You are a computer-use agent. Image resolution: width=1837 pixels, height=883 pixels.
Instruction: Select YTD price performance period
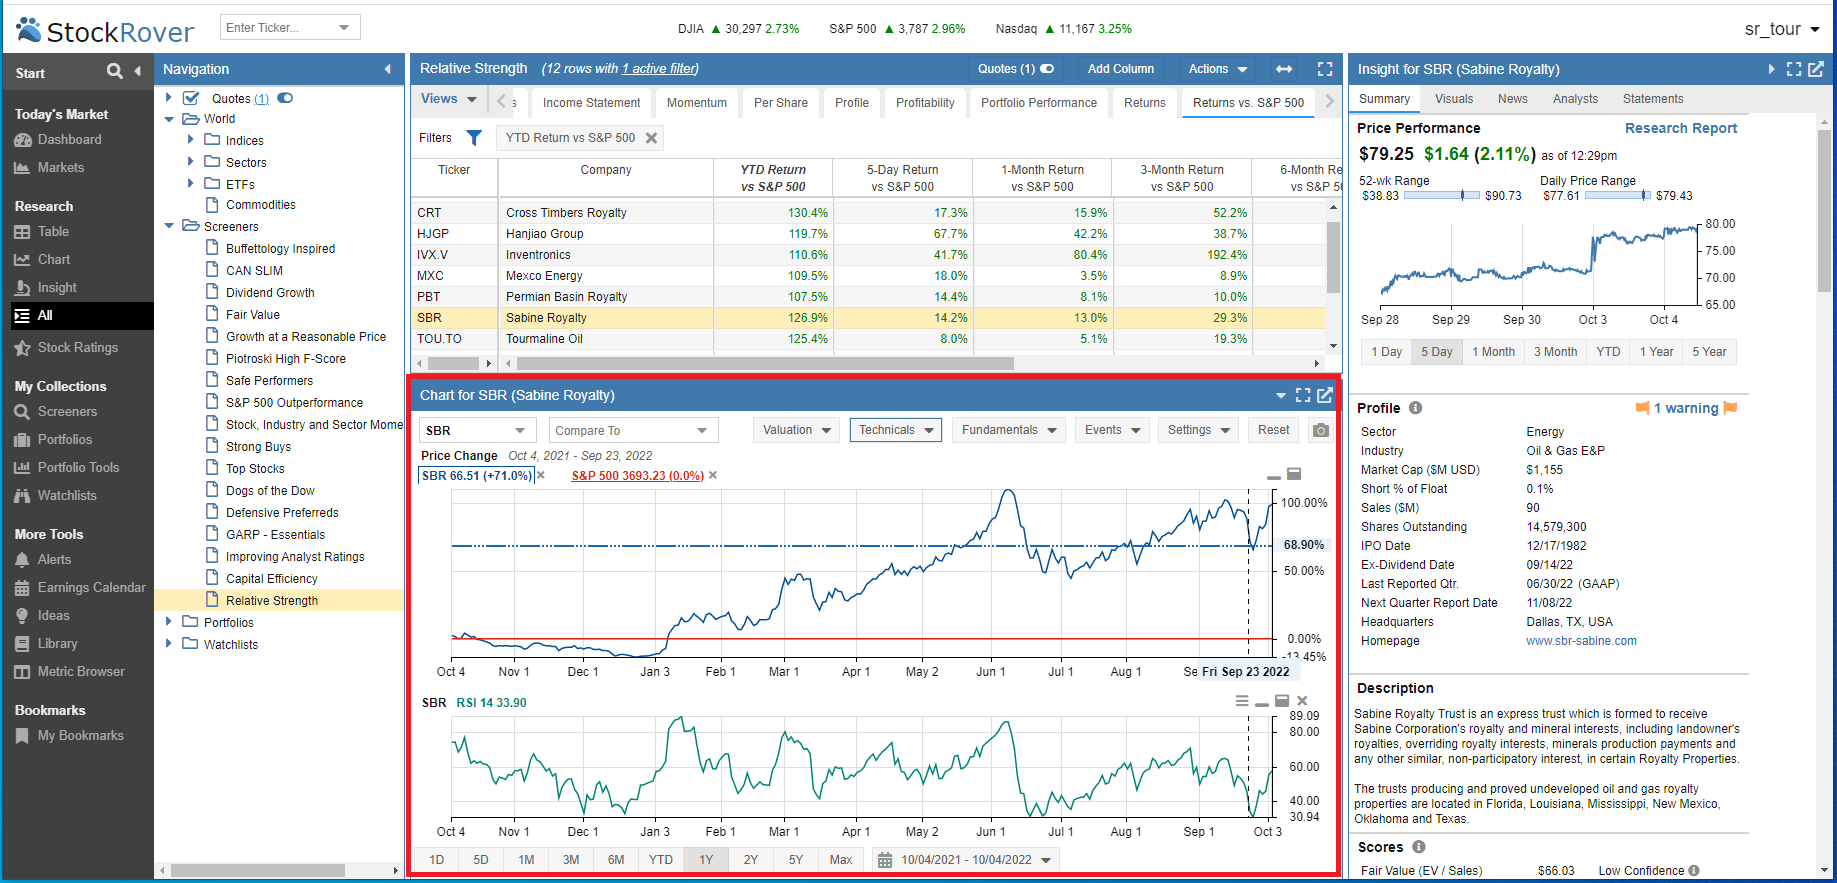point(1608,352)
